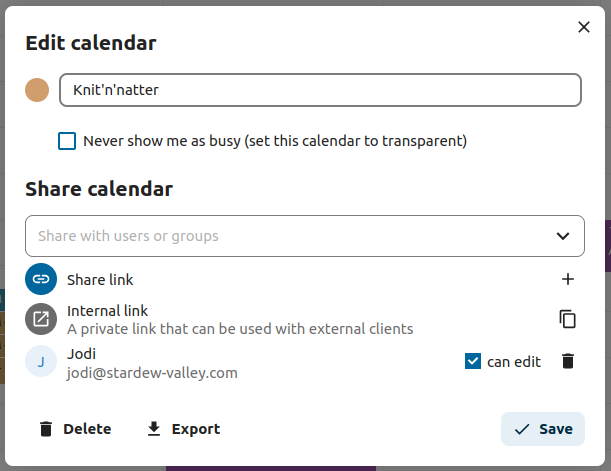Screen dimensions: 611x471
Task: Click the private link description text
Action: pos(240,328)
